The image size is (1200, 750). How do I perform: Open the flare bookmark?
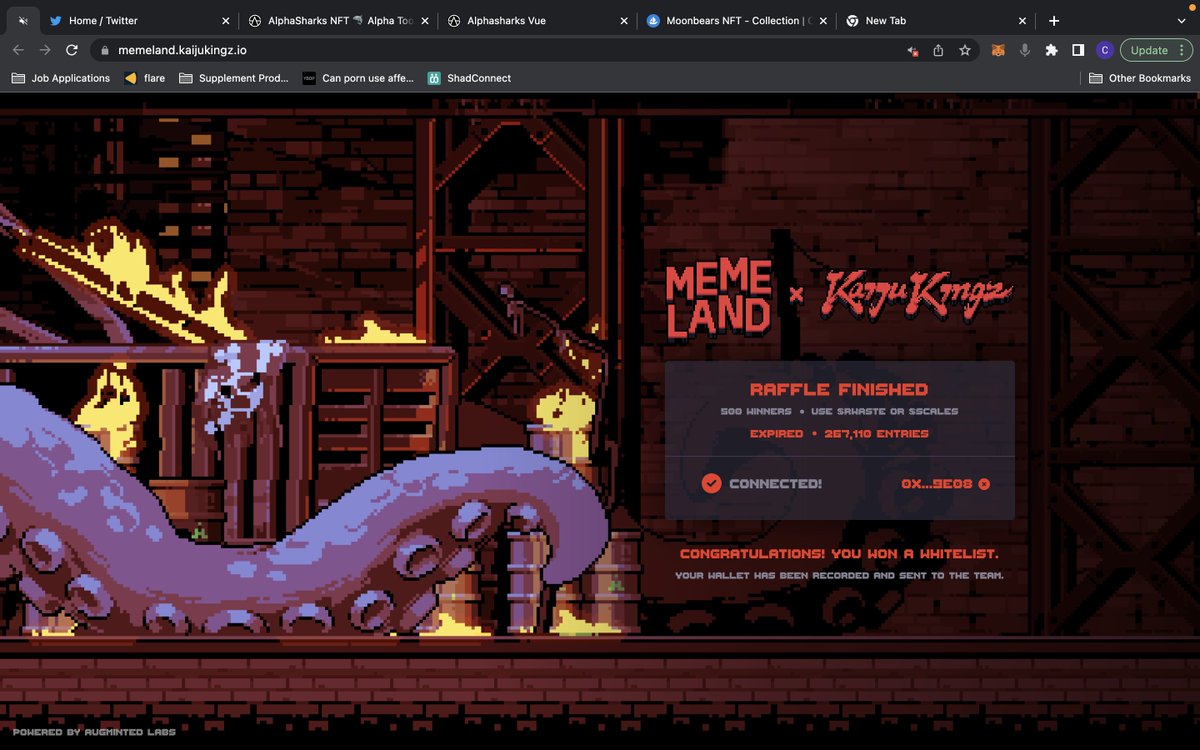coord(145,78)
